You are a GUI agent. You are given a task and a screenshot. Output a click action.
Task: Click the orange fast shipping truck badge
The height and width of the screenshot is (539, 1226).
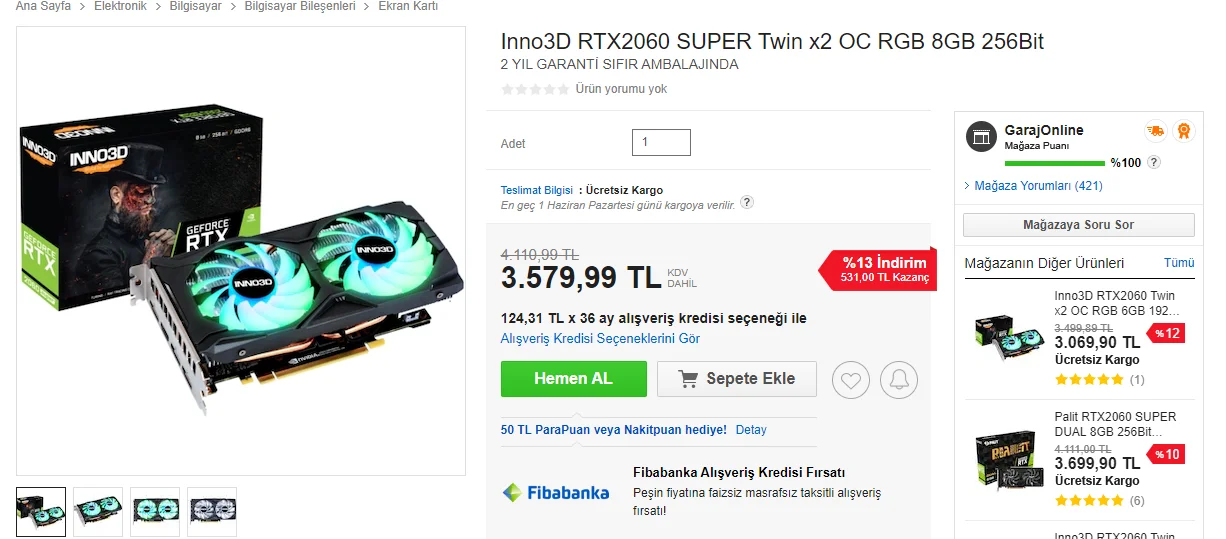[x=1155, y=131]
